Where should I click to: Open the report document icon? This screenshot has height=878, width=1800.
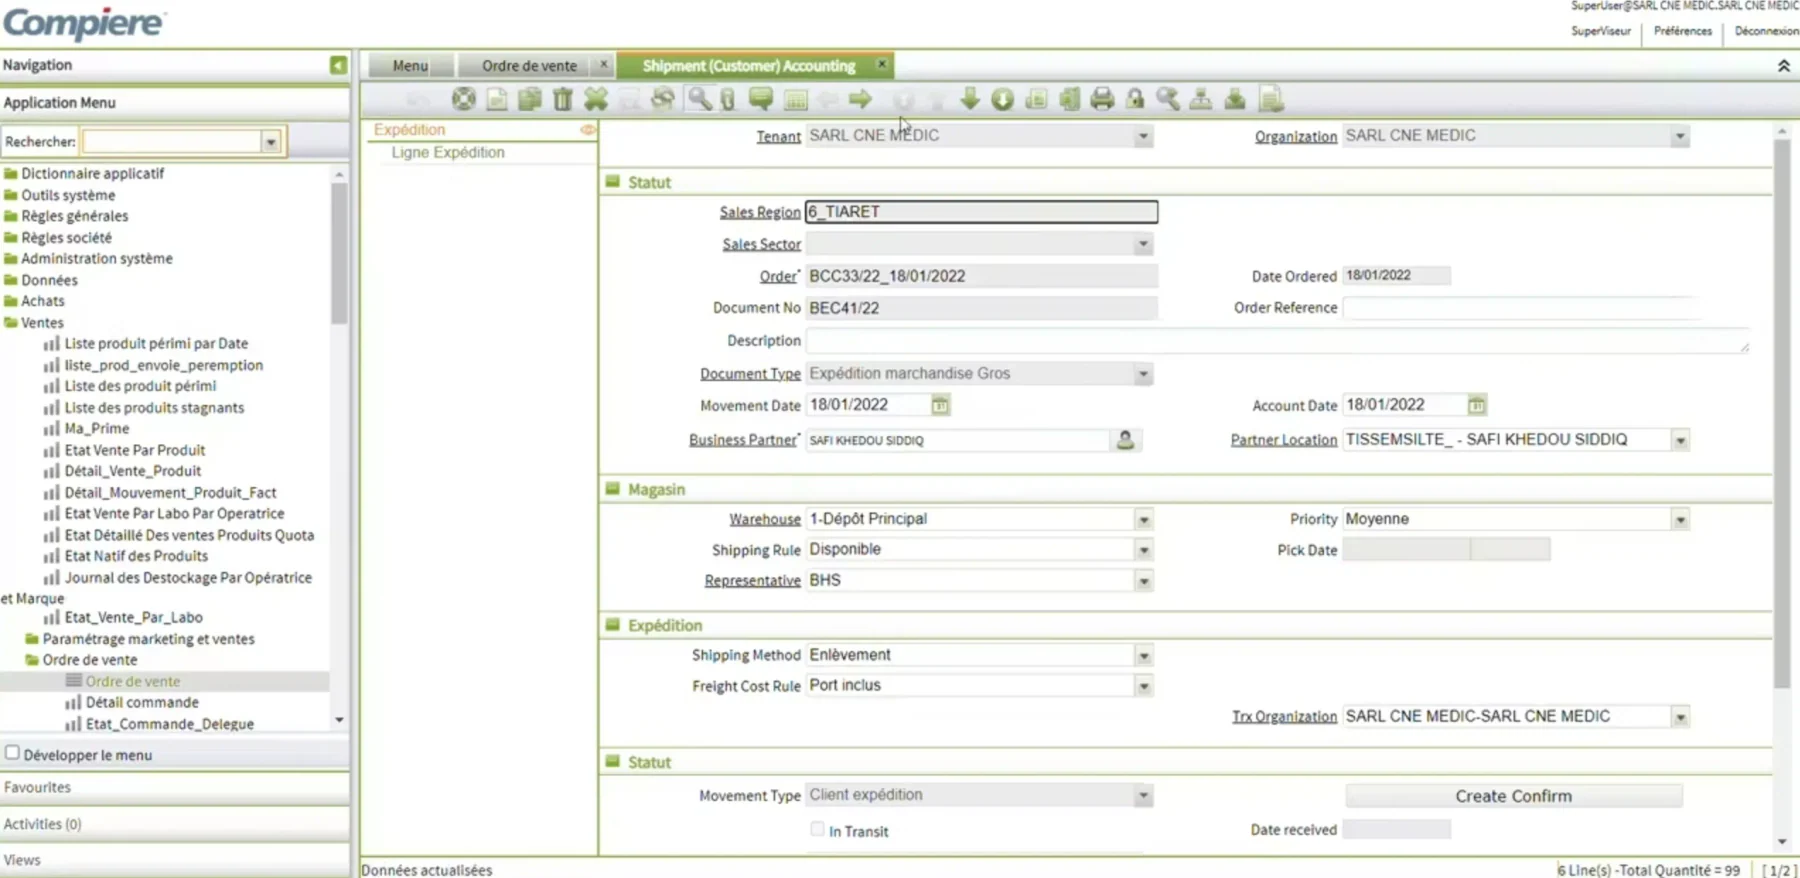point(1036,99)
